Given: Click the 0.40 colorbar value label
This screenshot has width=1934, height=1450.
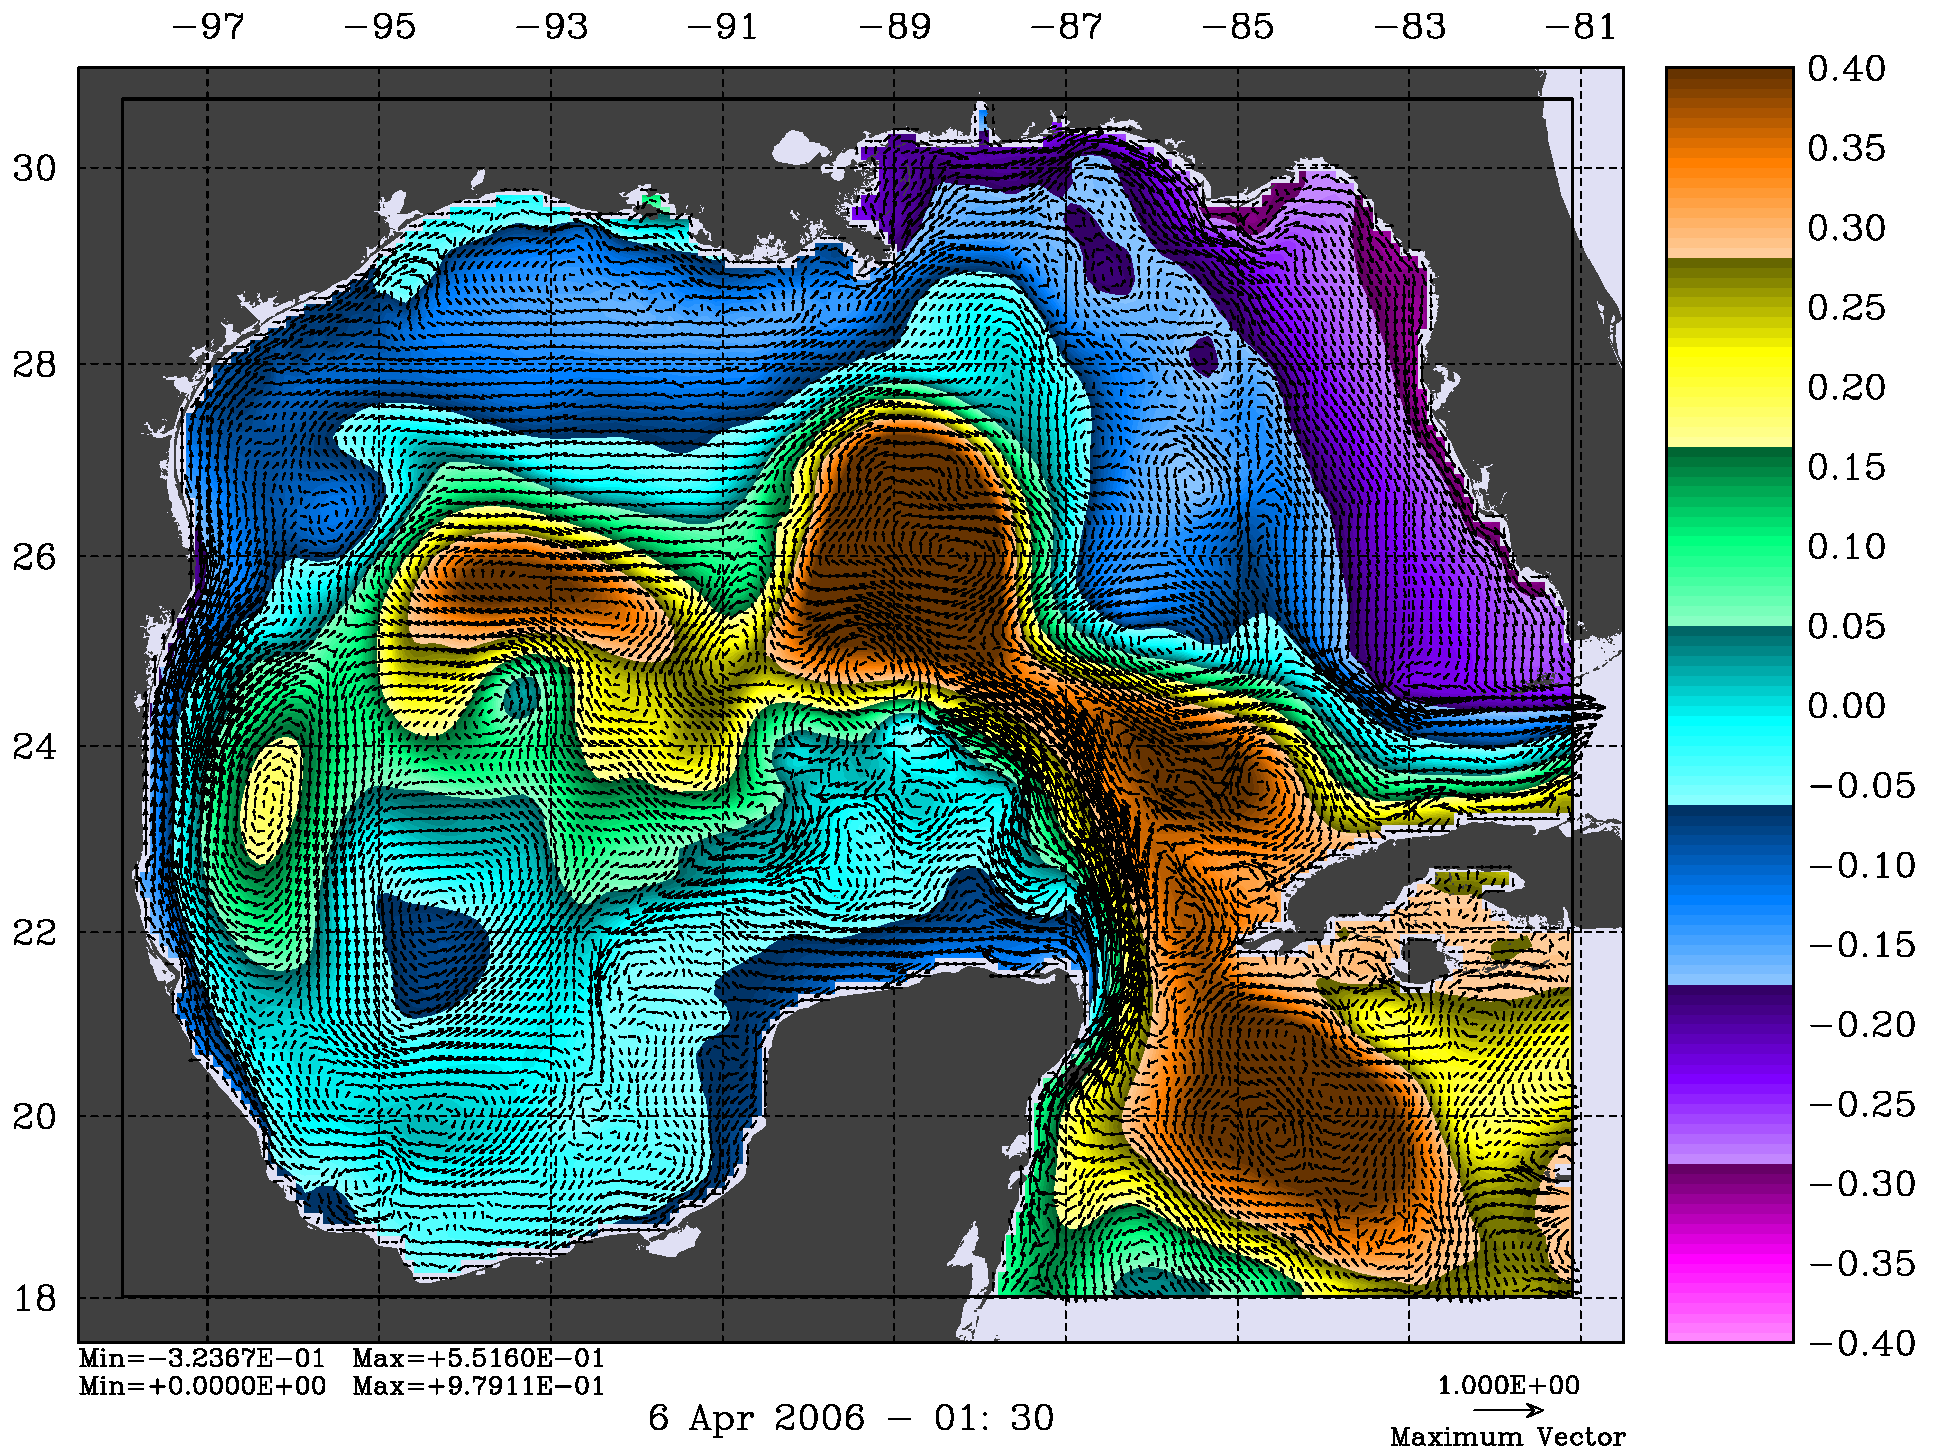Looking at the screenshot, I should pyautogui.click(x=1846, y=69).
